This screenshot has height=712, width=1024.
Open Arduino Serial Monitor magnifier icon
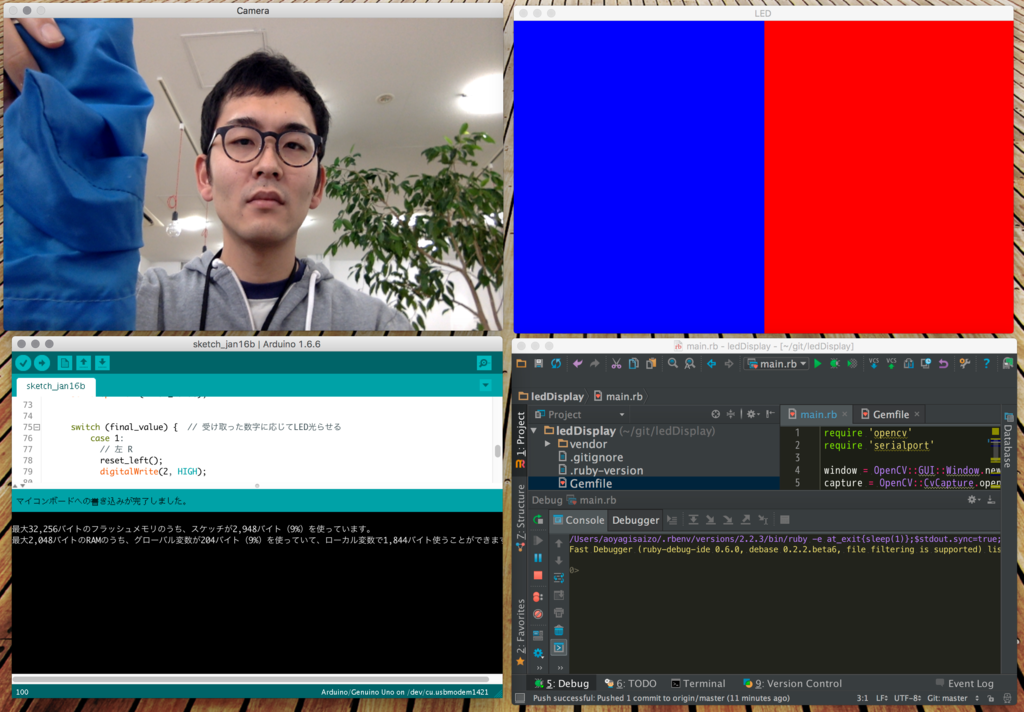(x=484, y=363)
